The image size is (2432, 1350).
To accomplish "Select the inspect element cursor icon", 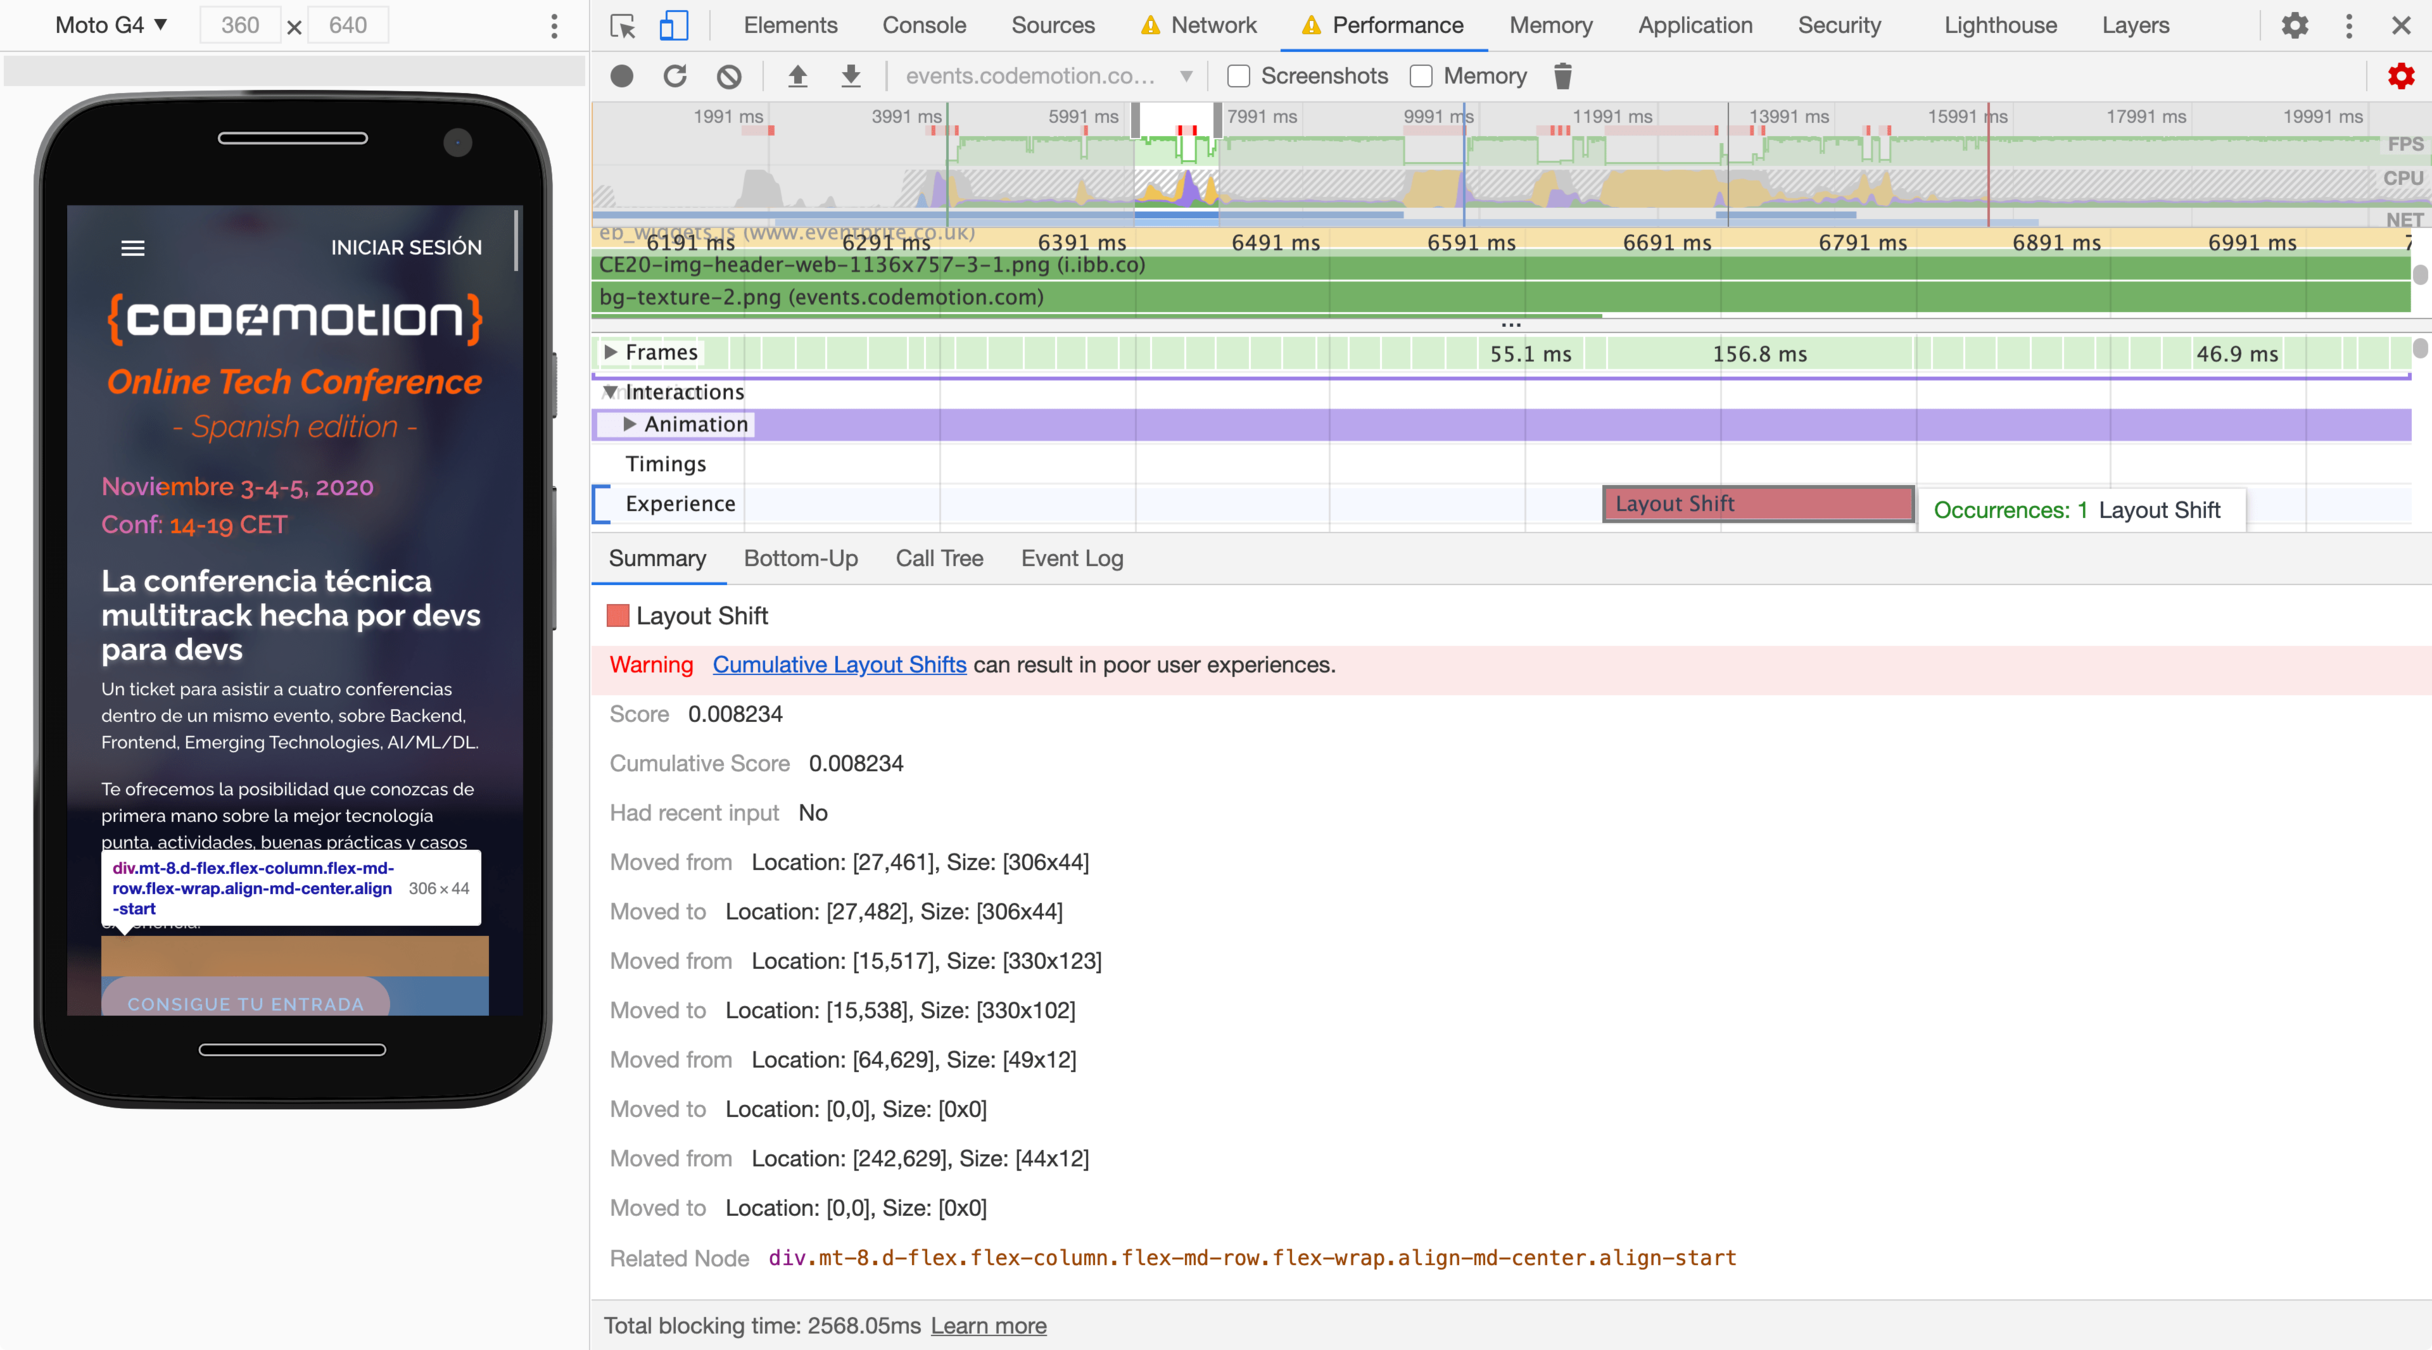I will pyautogui.click(x=623, y=25).
